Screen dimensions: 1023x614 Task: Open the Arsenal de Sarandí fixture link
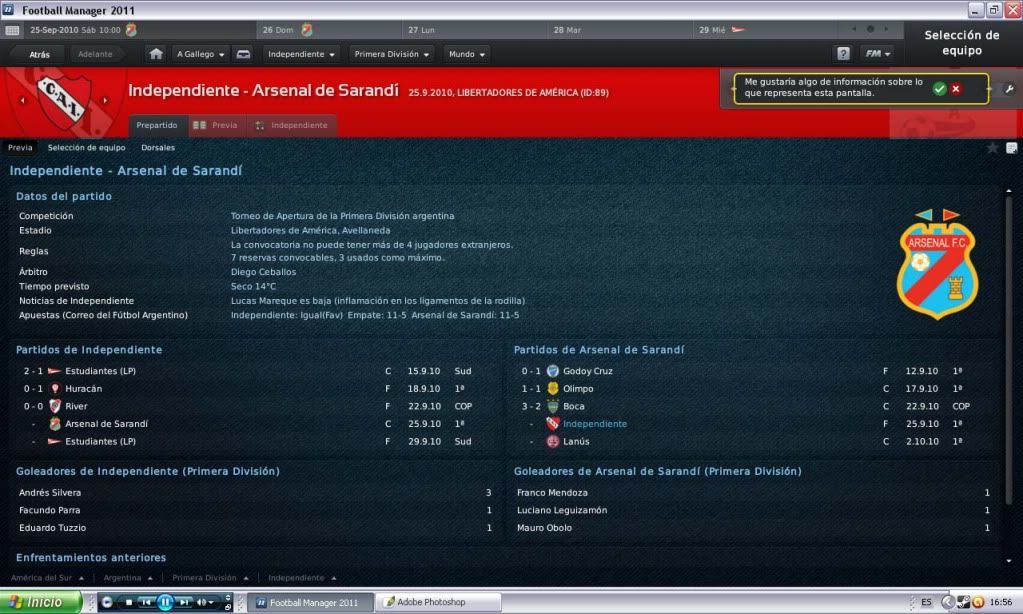(x=106, y=424)
